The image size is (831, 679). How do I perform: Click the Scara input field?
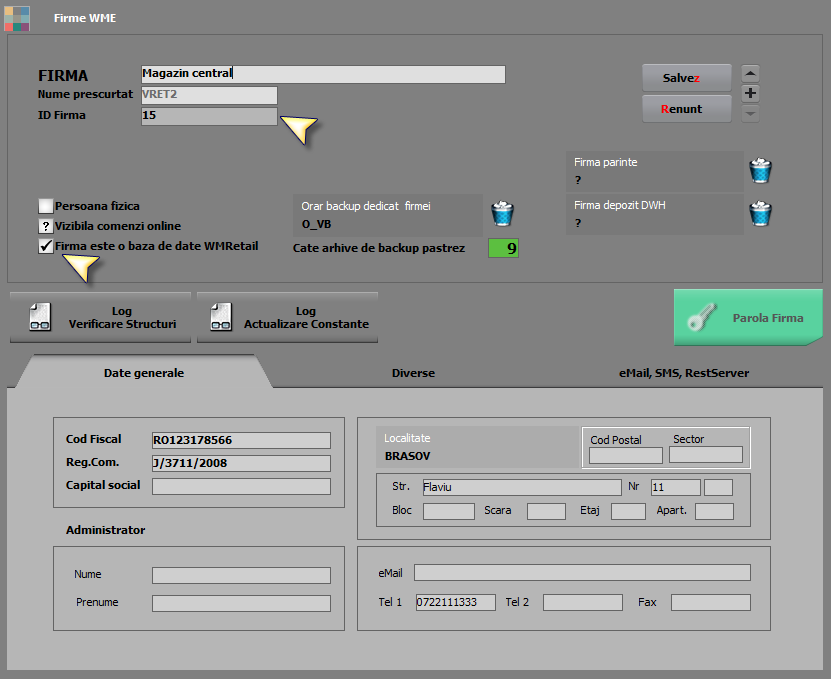pos(546,512)
